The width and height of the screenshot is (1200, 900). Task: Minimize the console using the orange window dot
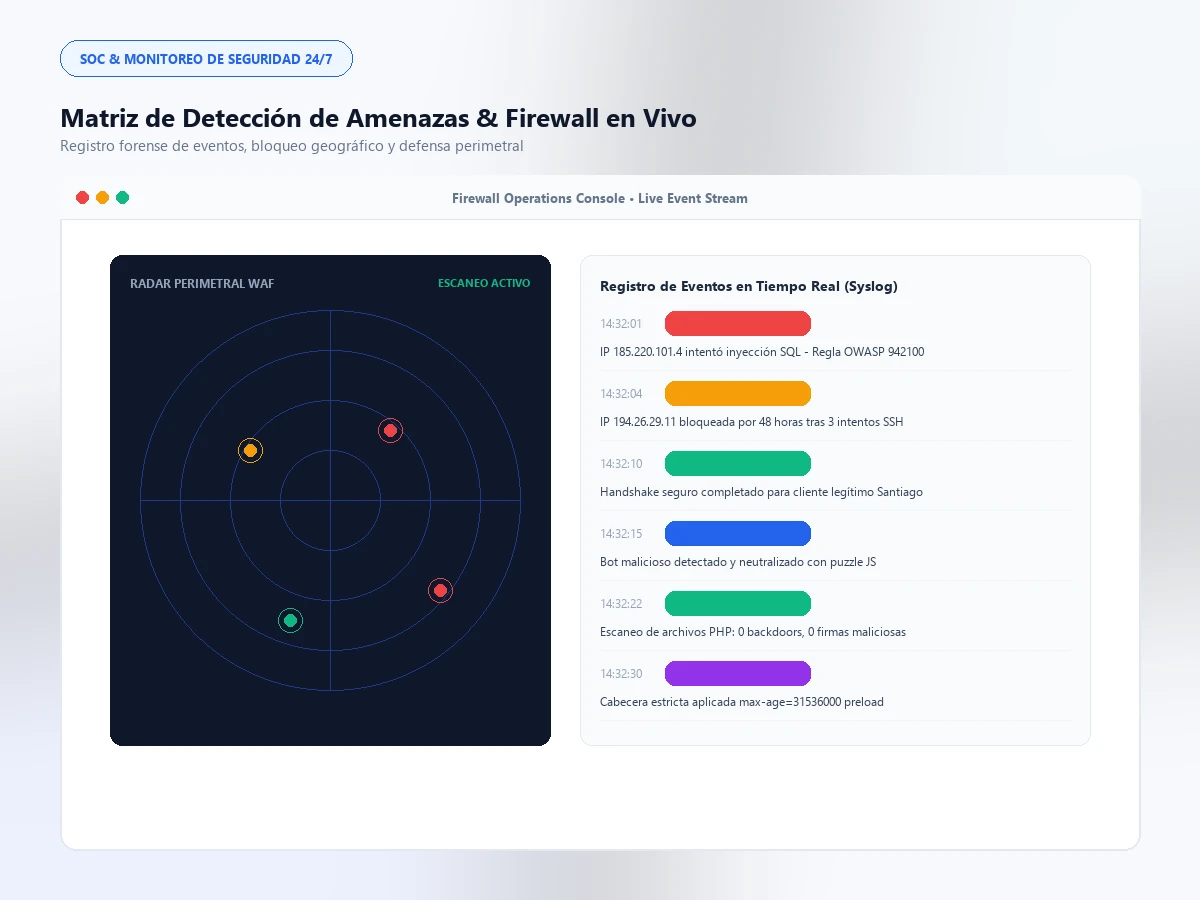point(102,198)
